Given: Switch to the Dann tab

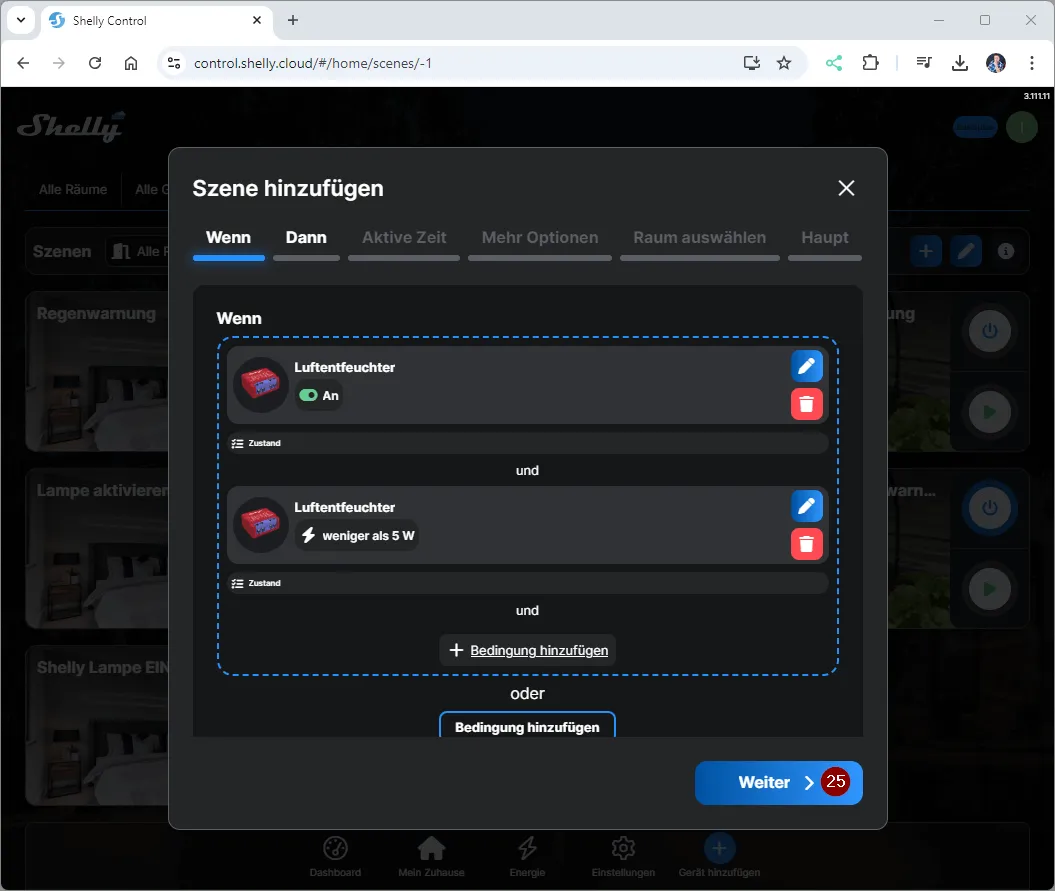Looking at the screenshot, I should point(306,238).
